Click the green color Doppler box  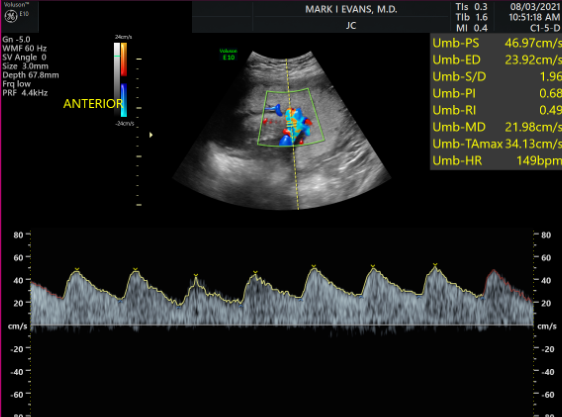291,117
